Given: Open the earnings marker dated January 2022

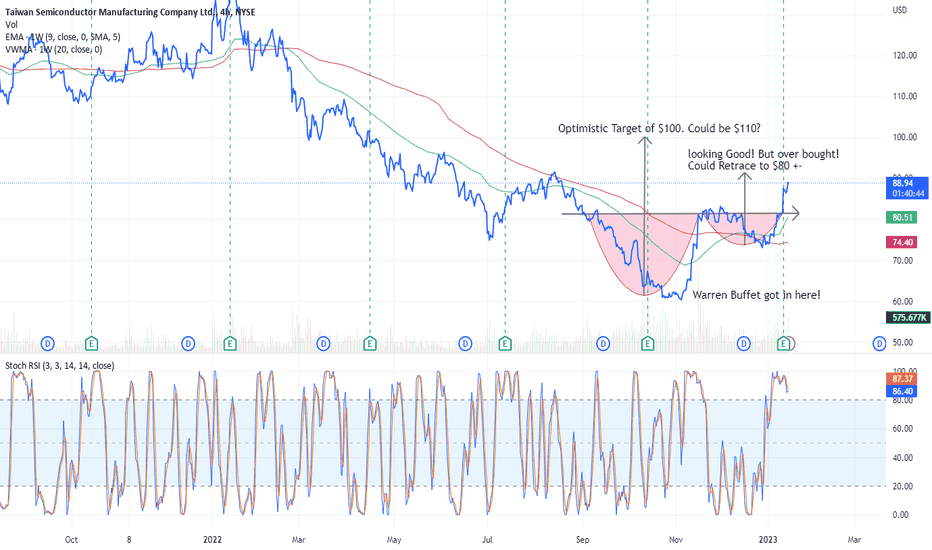Looking at the screenshot, I should [231, 343].
